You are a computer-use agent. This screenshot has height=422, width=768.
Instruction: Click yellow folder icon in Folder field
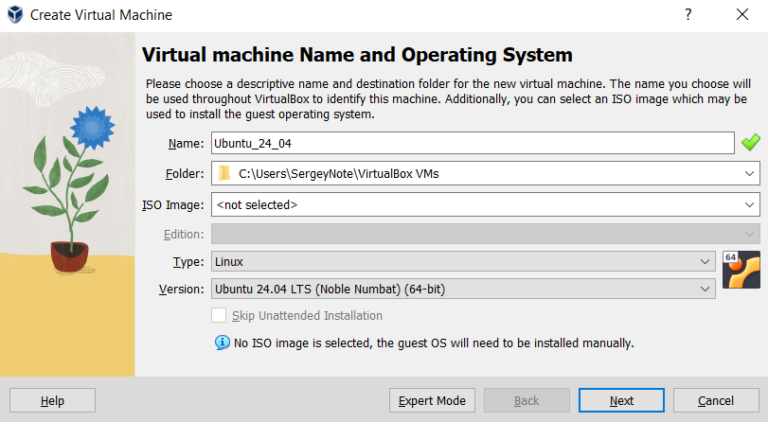[x=225, y=174]
